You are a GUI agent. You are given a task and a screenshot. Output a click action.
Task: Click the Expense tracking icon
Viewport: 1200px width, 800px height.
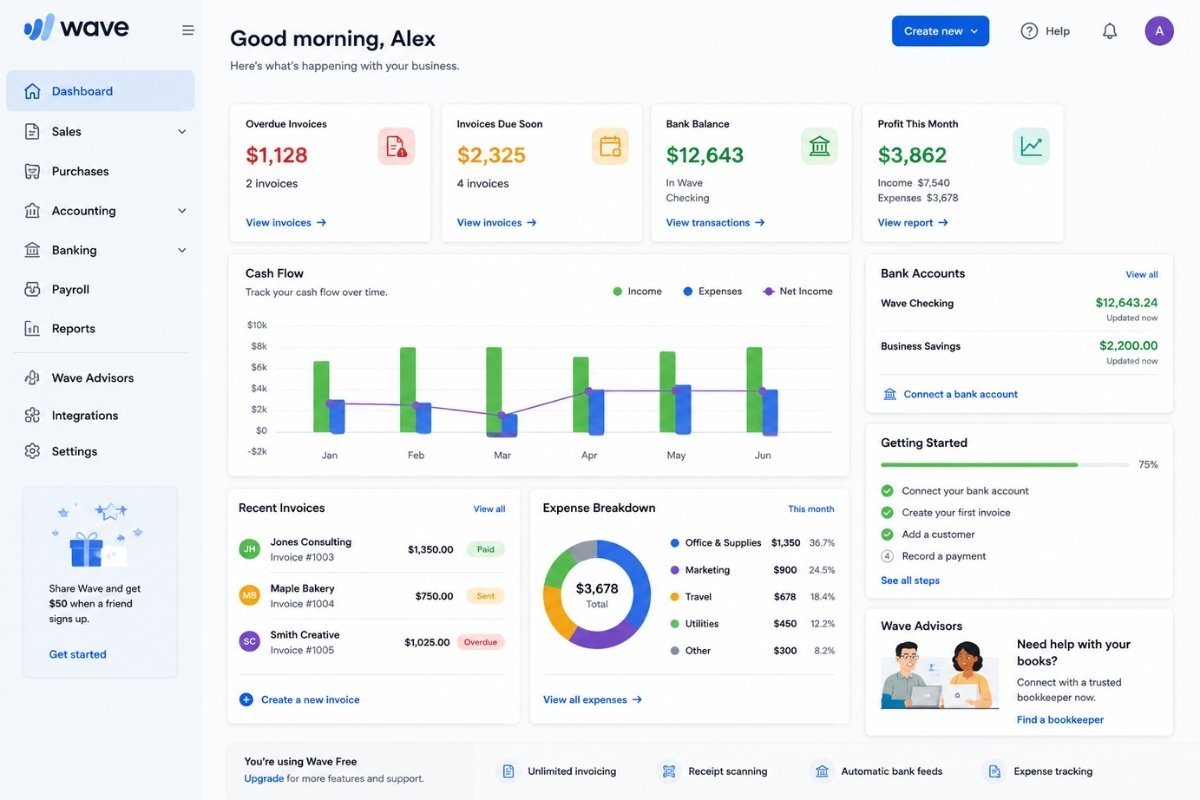993,771
